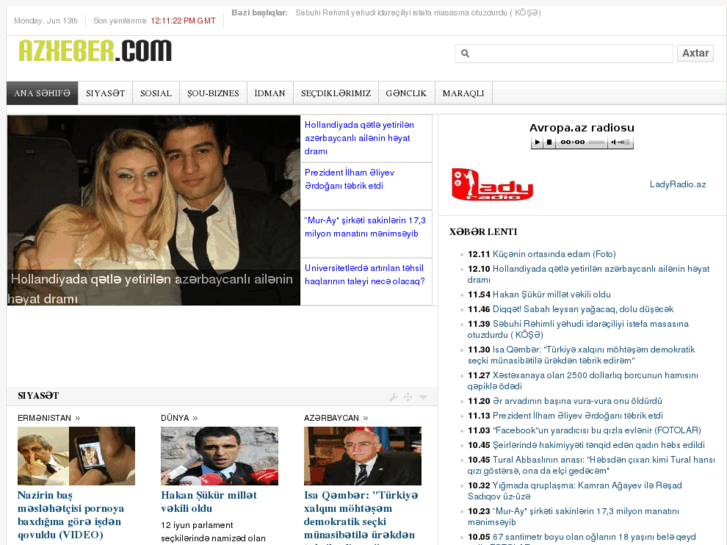727x545 pixels.
Task: Open article 'Nazirin baş məsləhətçisi pornoya baxdığına'
Action: [x=70, y=515]
